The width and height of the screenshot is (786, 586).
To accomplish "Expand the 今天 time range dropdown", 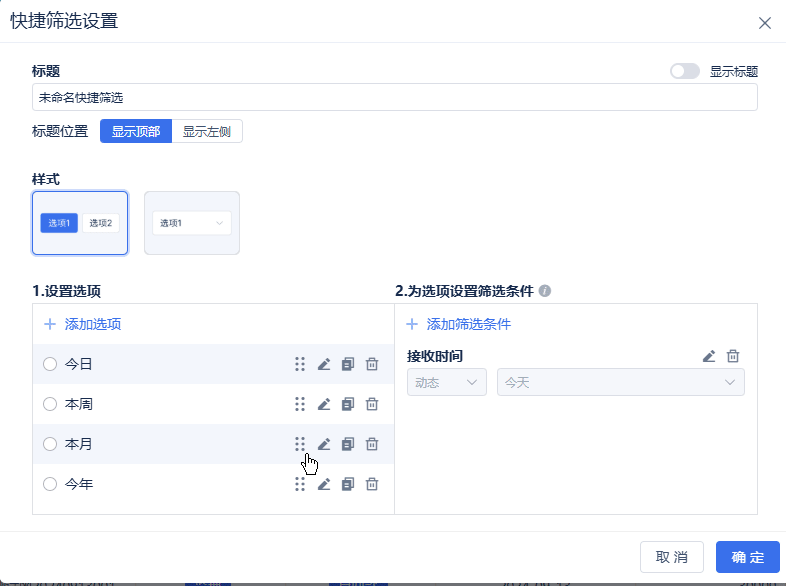I will pos(620,382).
